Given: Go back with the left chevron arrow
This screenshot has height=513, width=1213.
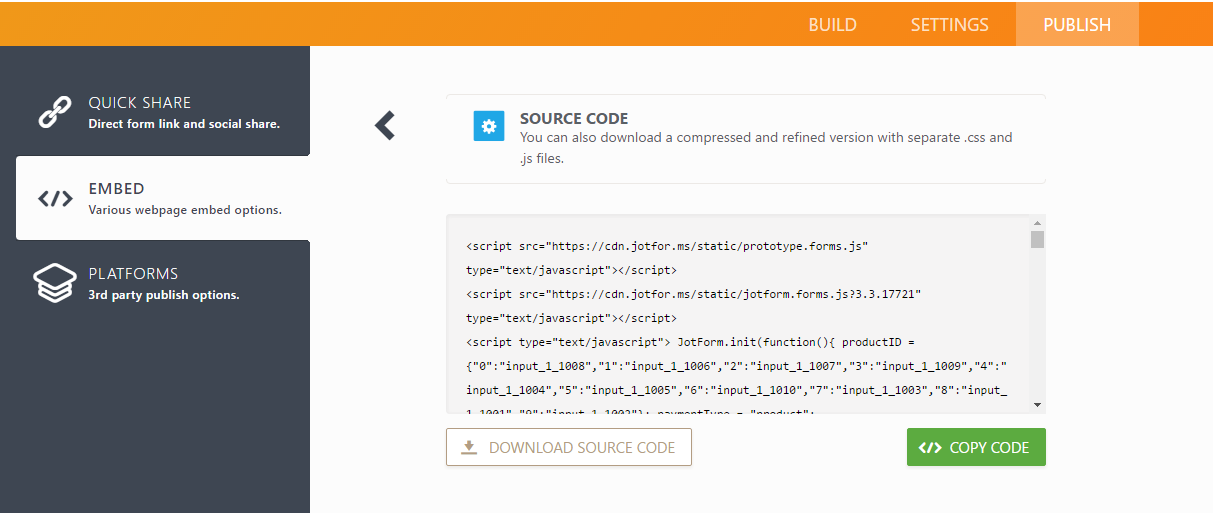Looking at the screenshot, I should [385, 125].
